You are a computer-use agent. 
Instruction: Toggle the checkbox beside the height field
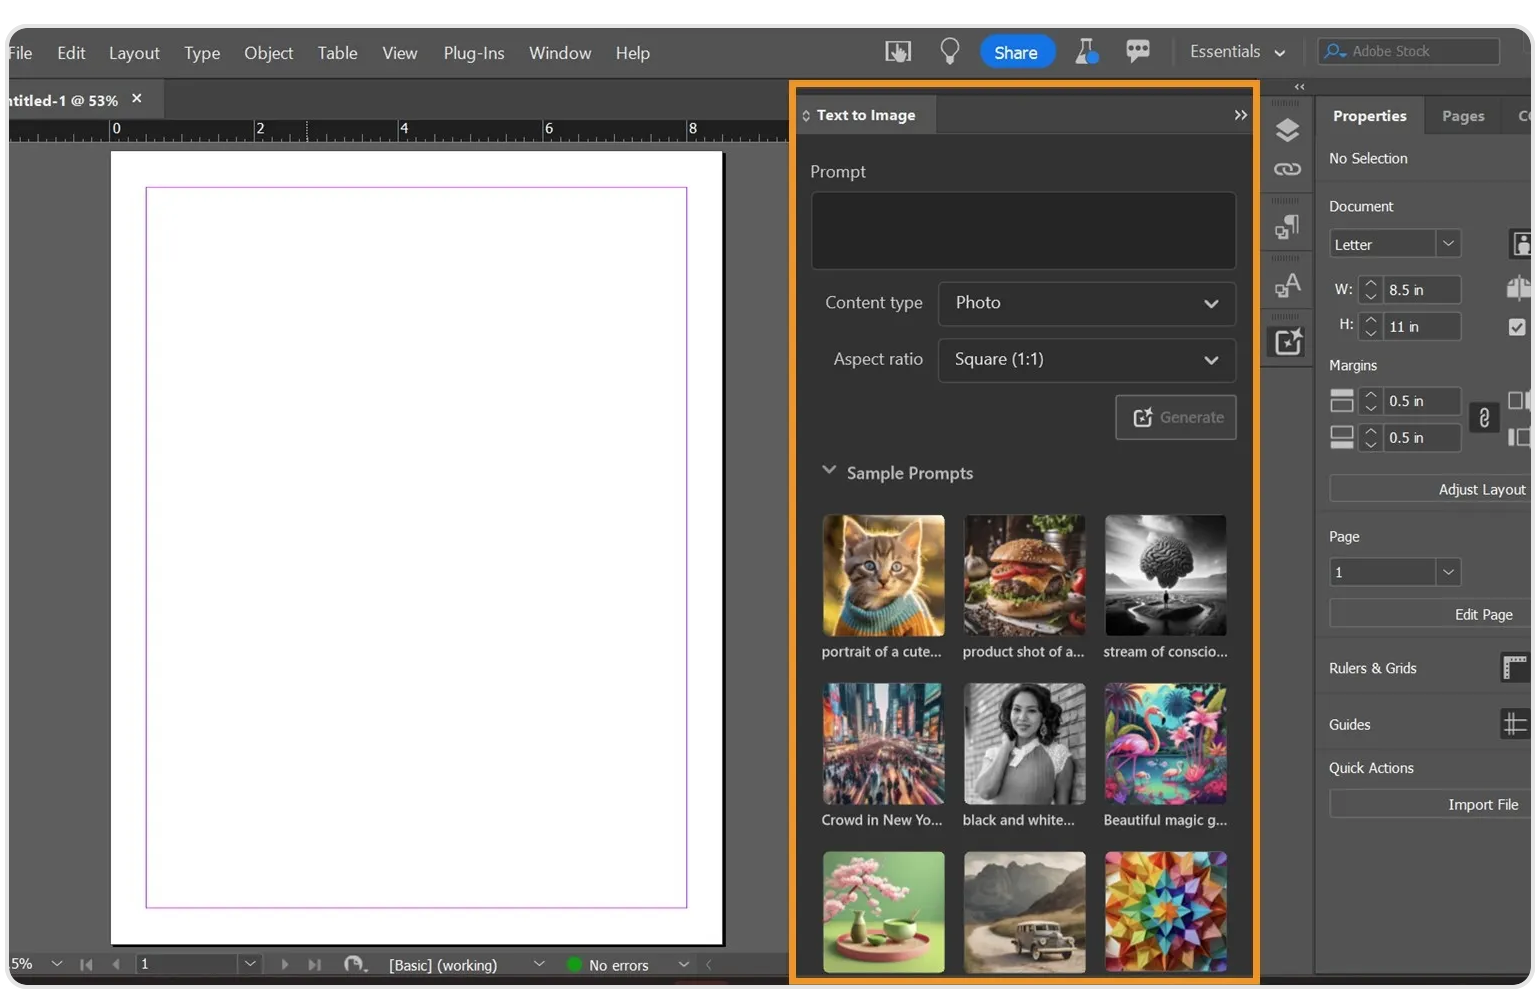point(1516,327)
